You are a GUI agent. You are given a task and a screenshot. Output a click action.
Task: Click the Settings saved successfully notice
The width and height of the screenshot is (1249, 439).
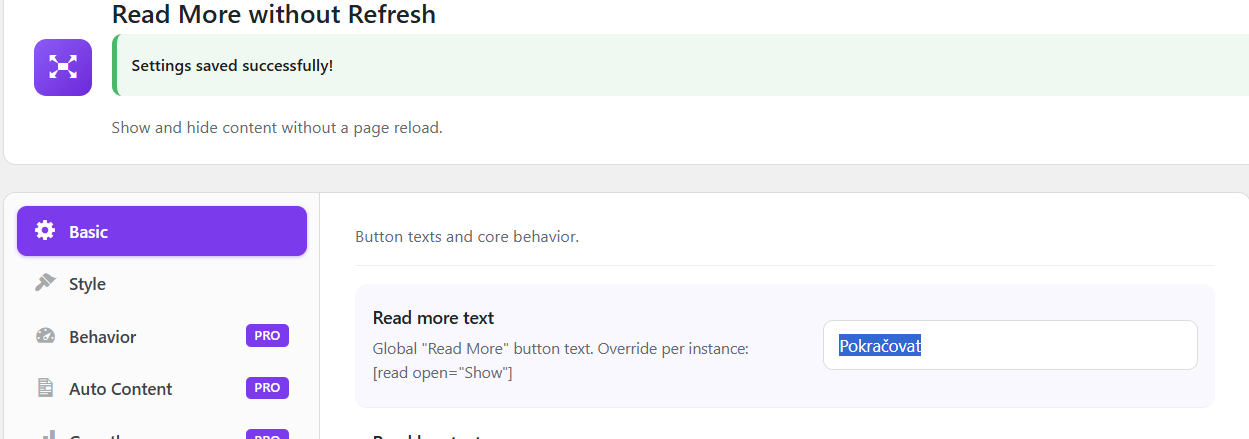680,65
